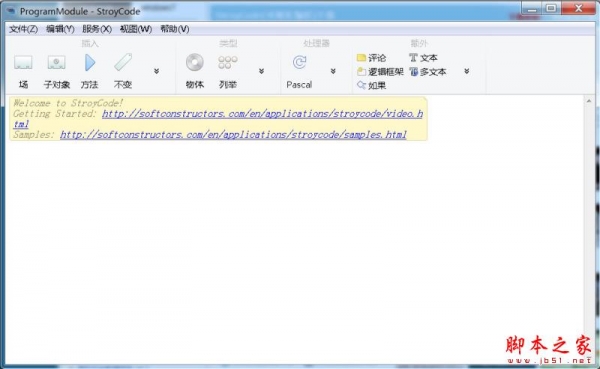Click the scrollbar up arrow
This screenshot has height=369, width=600.
tap(589, 101)
